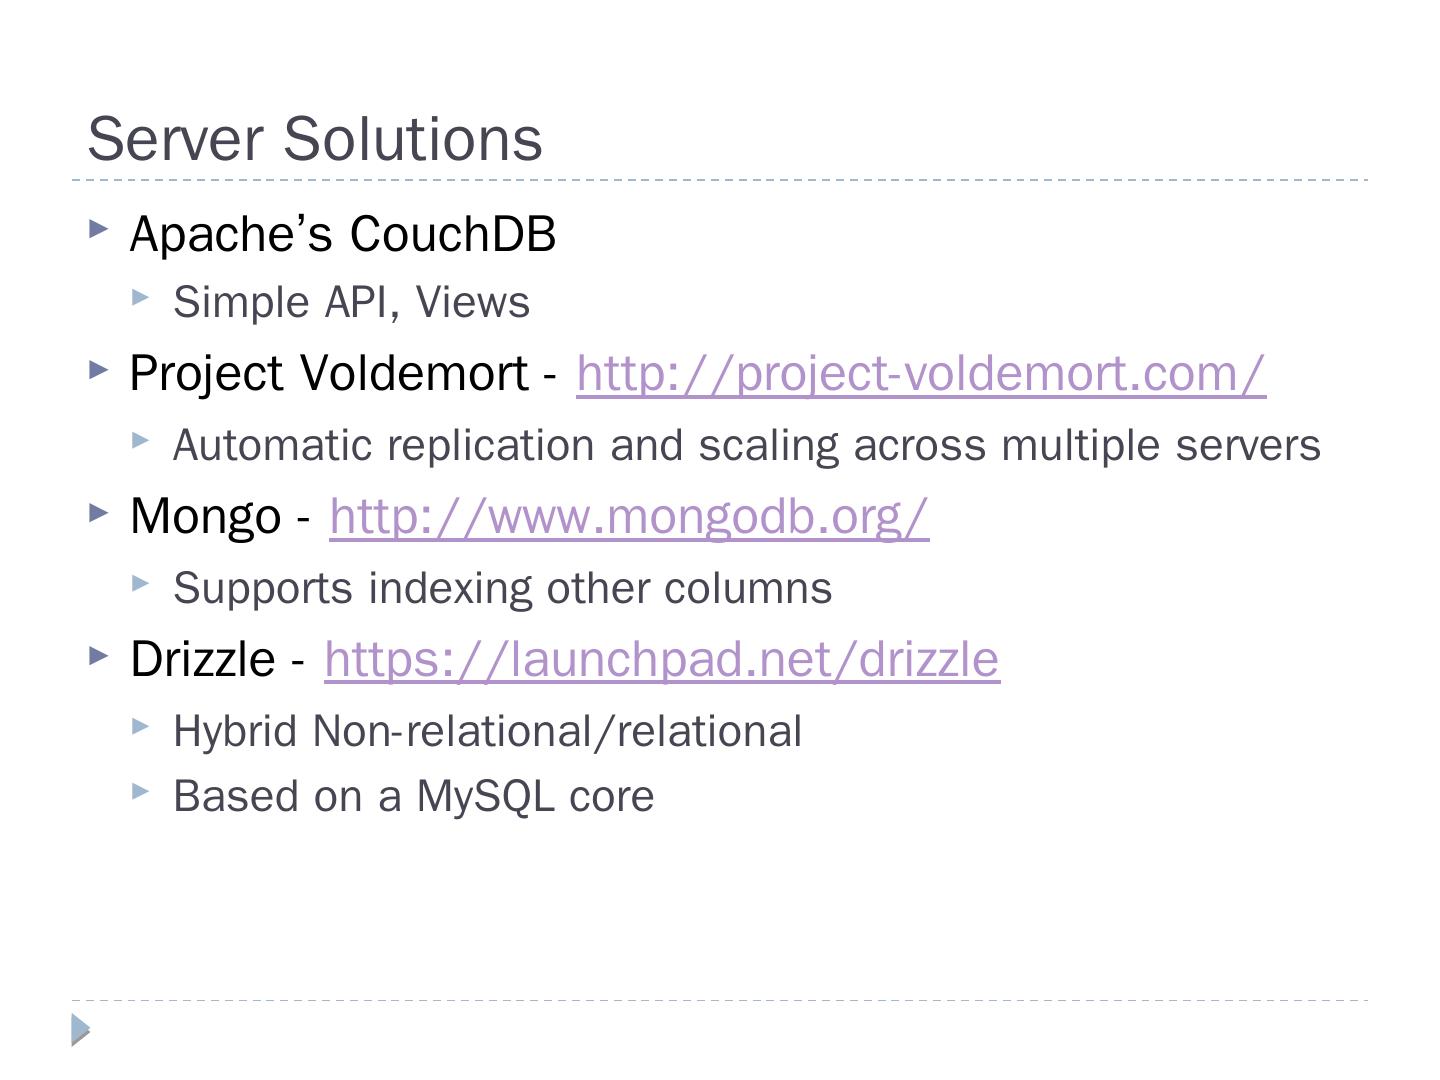Click the triangle icon in the slide footer

point(81,1029)
